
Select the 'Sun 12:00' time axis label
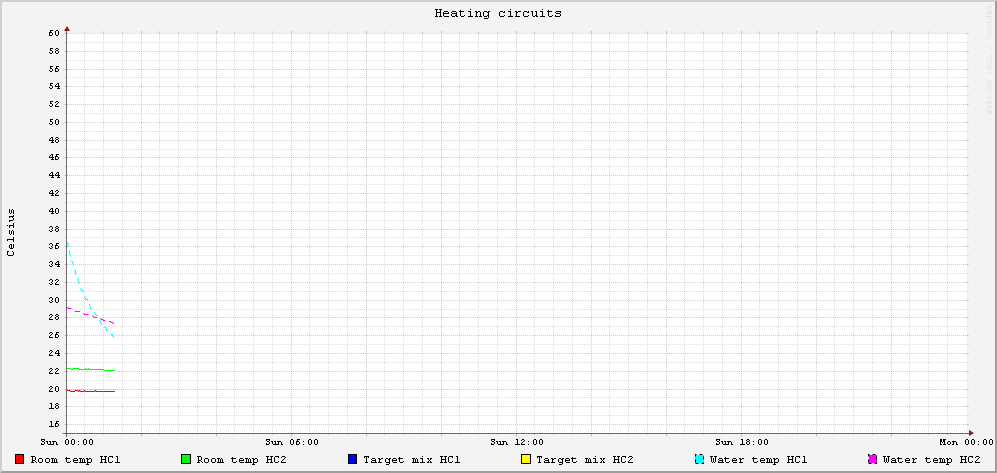point(517,441)
